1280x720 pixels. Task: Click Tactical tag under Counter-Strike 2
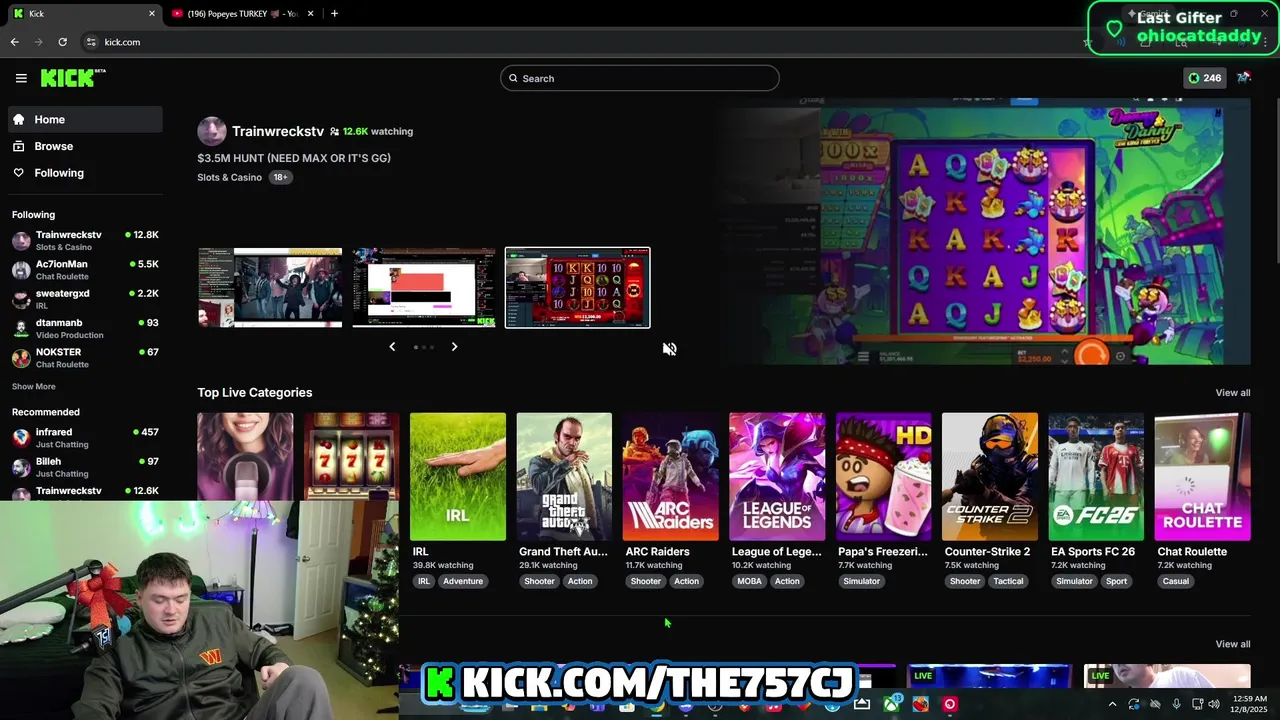coord(1008,581)
